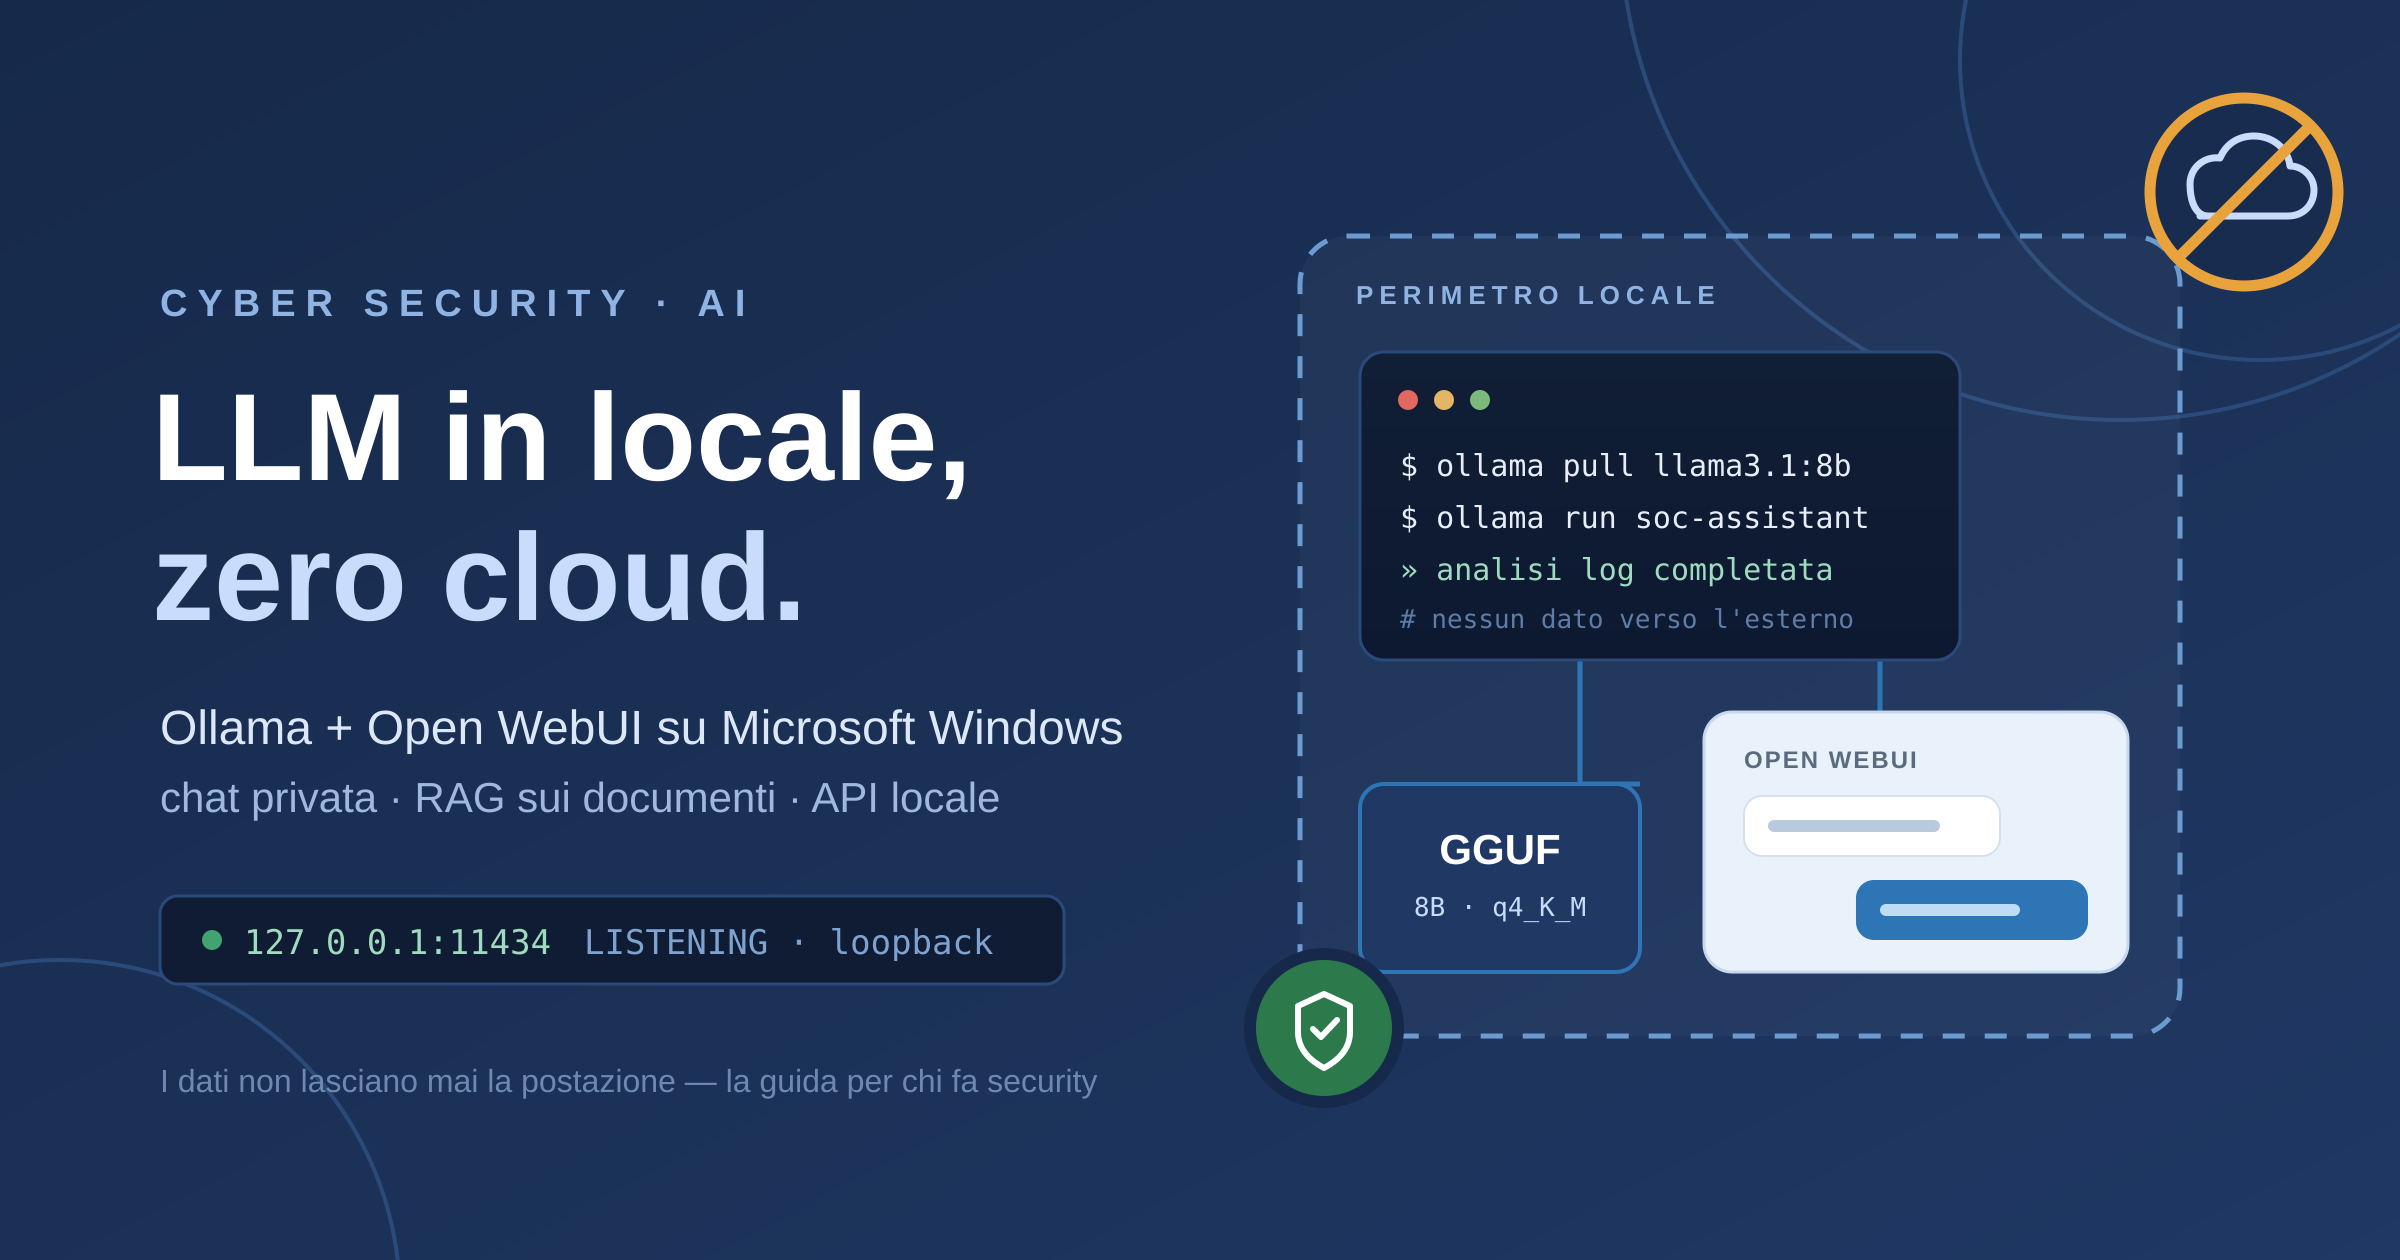This screenshot has height=1260, width=2400.
Task: Click the command "$ ollama pull llama3.1:8b"
Action: [1626, 466]
